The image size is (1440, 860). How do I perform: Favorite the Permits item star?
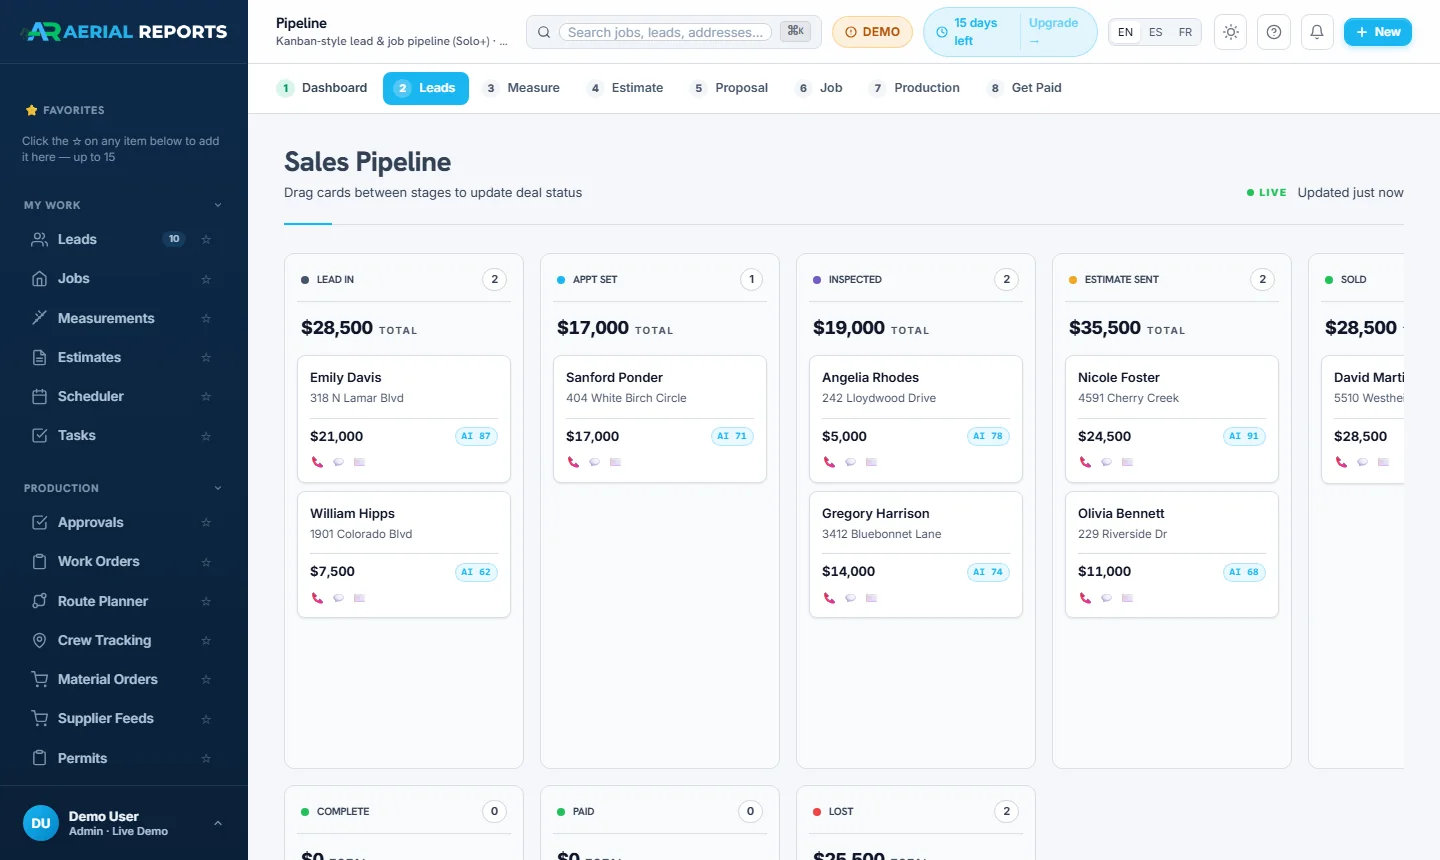pyautogui.click(x=206, y=758)
